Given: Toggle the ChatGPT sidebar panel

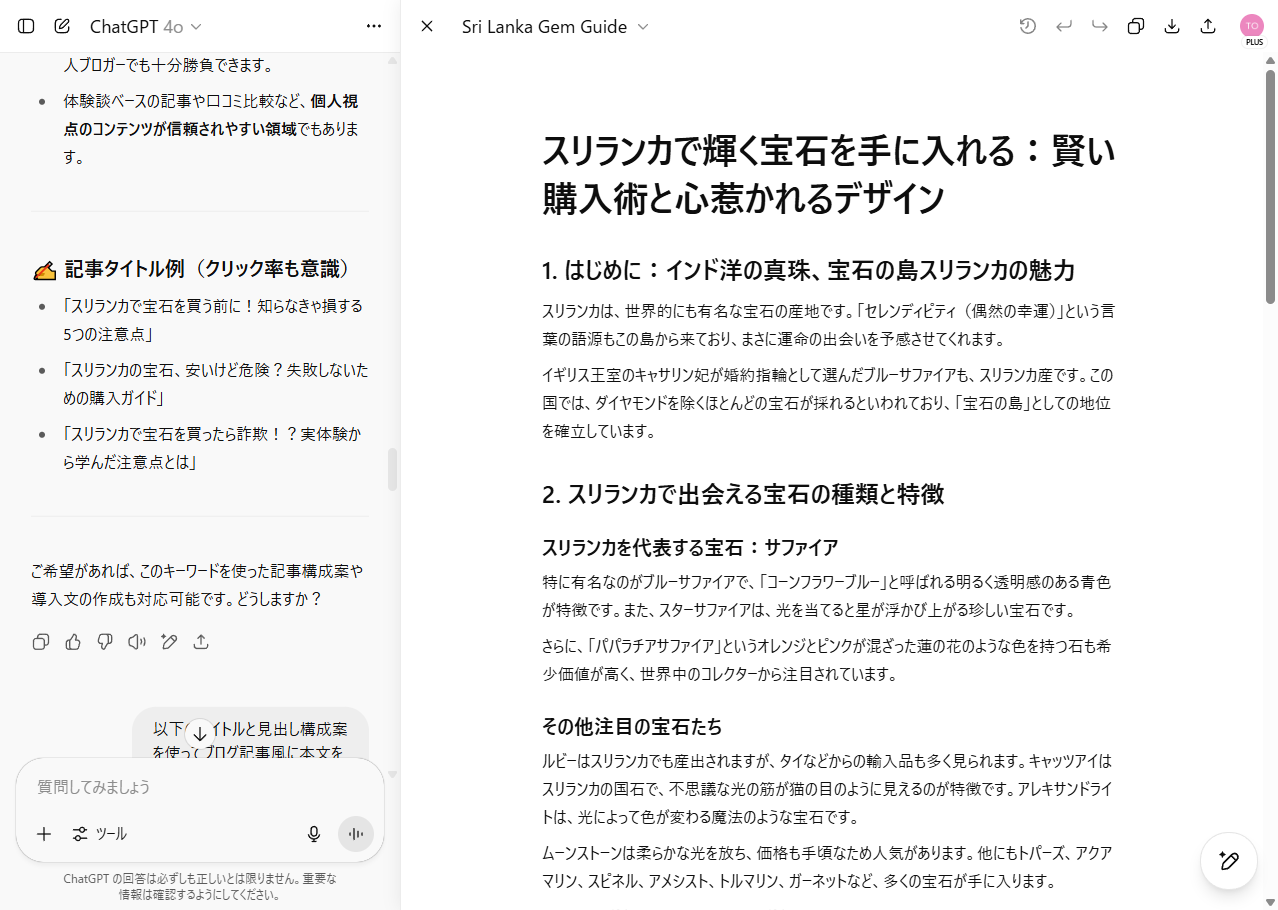Looking at the screenshot, I should [26, 26].
